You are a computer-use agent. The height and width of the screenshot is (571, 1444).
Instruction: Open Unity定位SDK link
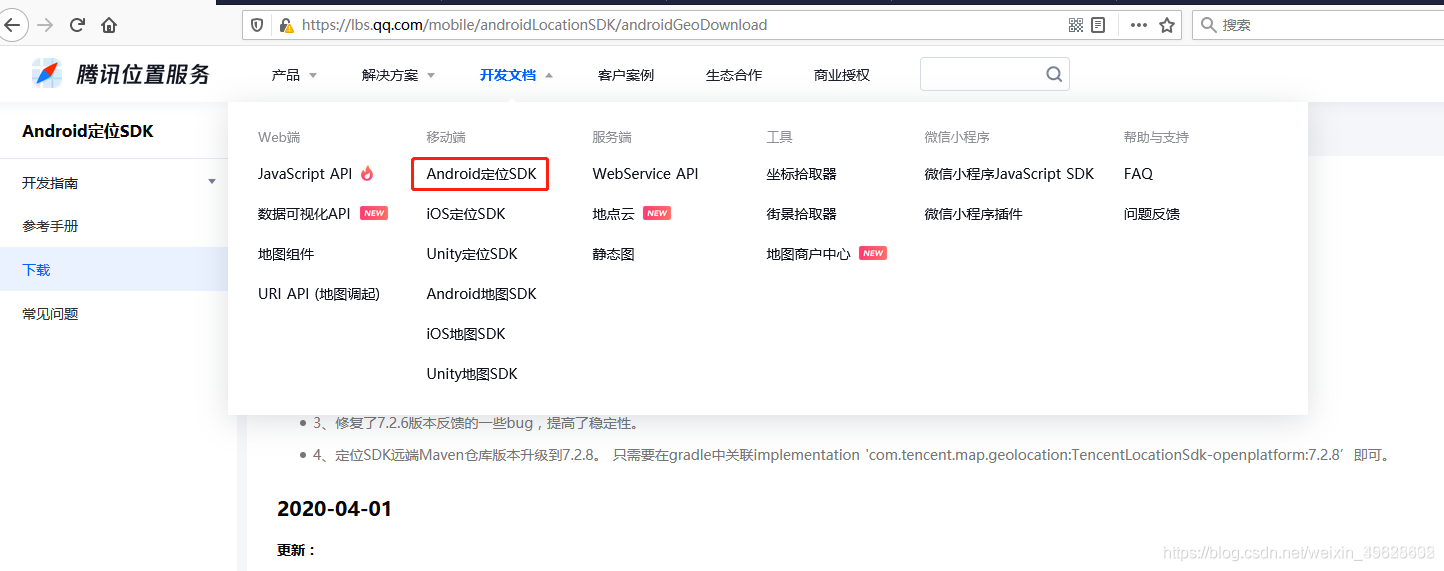point(472,254)
